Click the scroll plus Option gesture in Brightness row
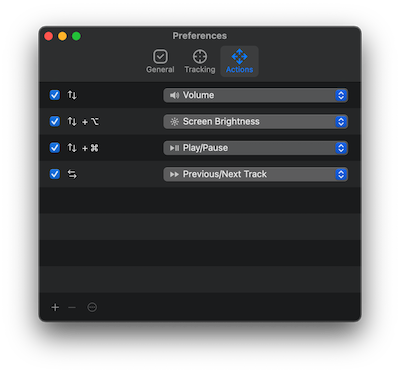 click(83, 122)
